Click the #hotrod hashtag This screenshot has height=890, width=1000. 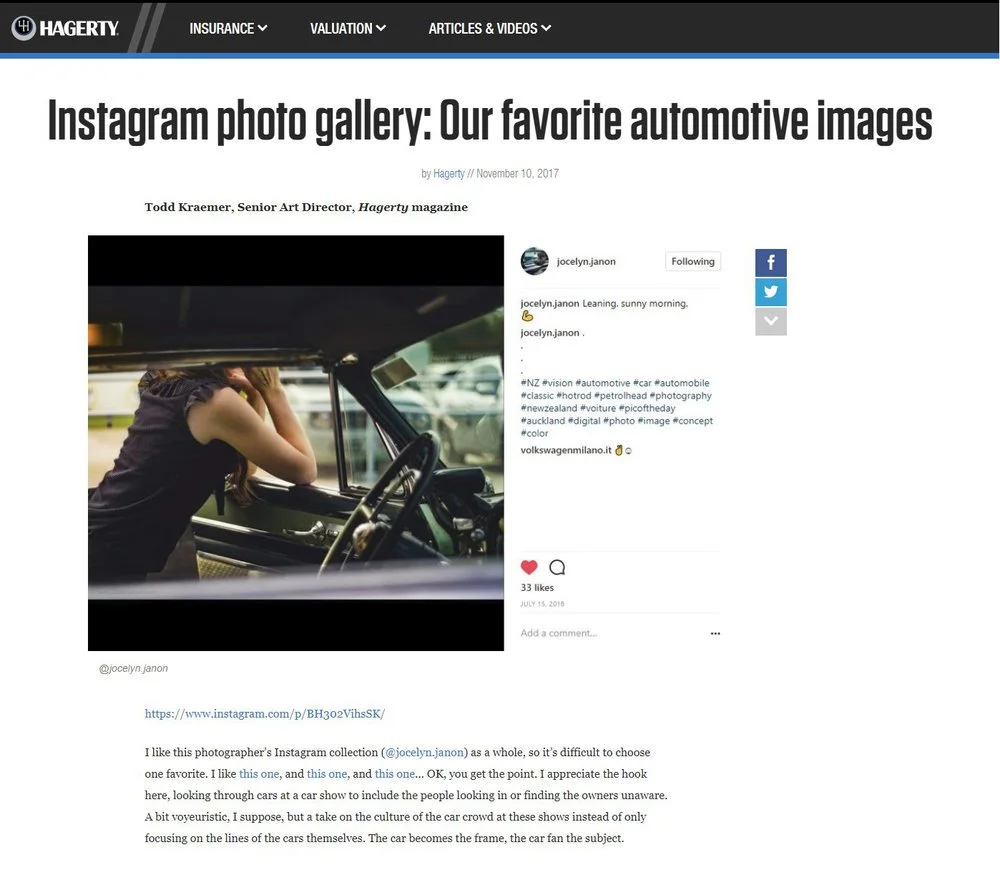click(574, 395)
